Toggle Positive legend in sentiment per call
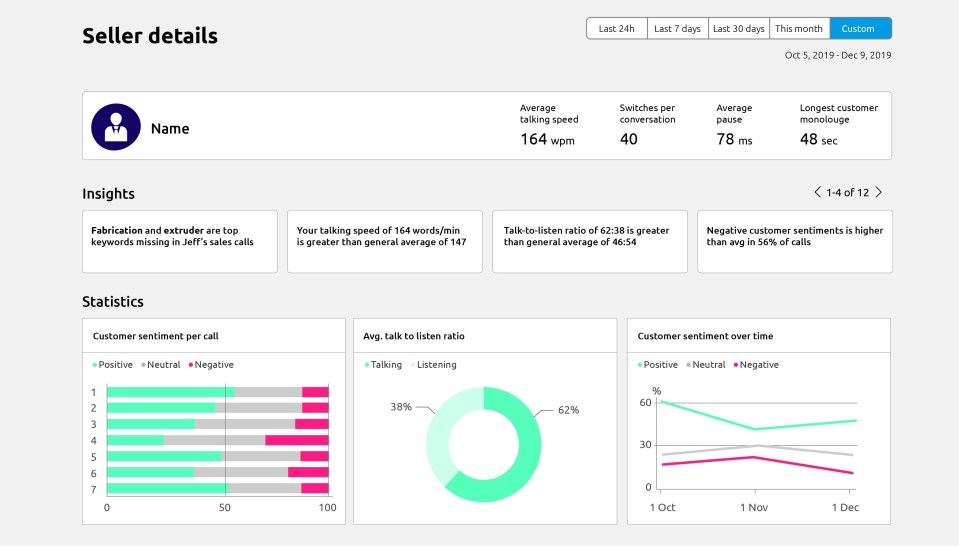 pyautogui.click(x=113, y=365)
